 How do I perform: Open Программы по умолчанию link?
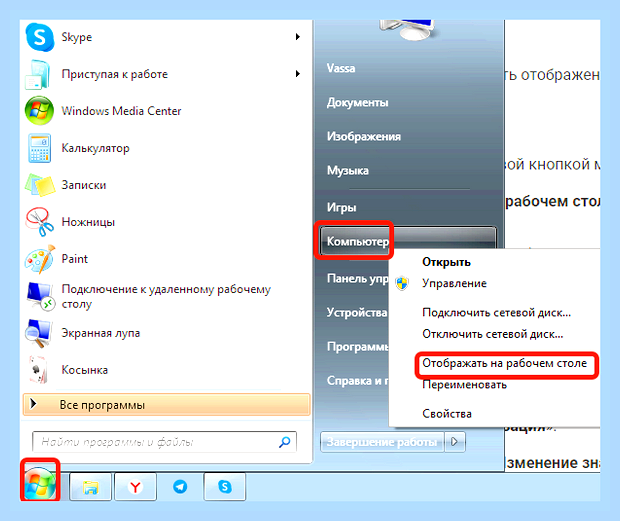click(357, 347)
